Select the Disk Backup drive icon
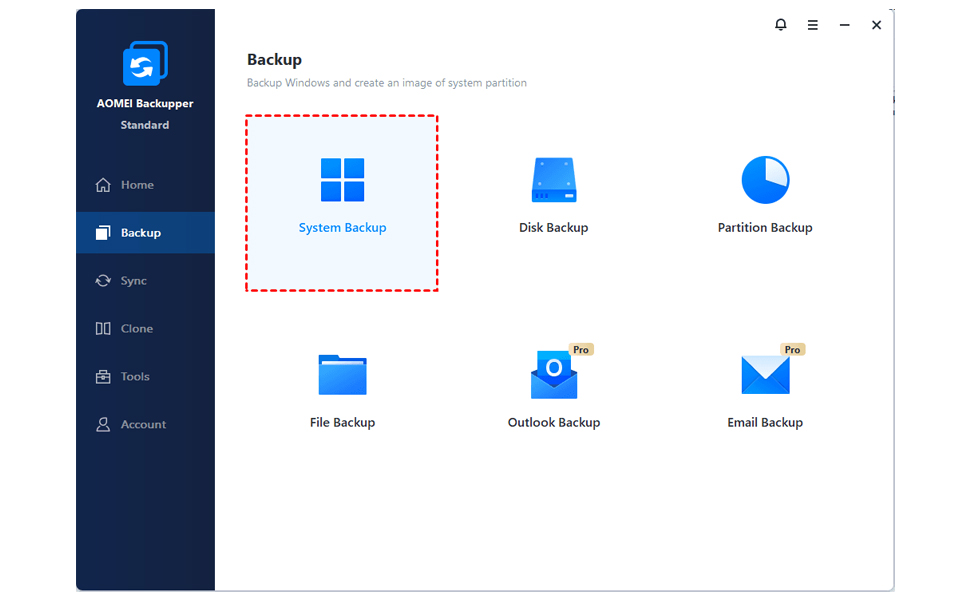The width and height of the screenshot is (970, 600). [x=554, y=179]
